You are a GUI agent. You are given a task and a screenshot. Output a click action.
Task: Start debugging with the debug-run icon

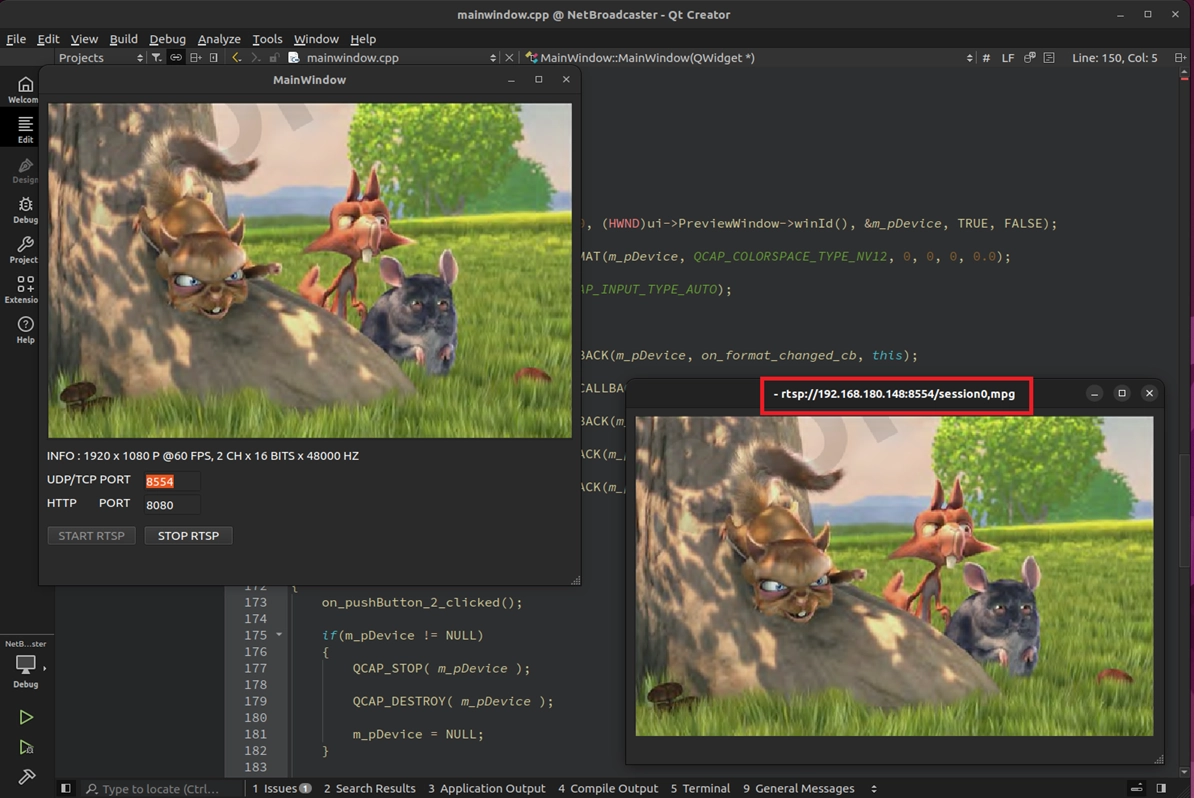click(26, 747)
